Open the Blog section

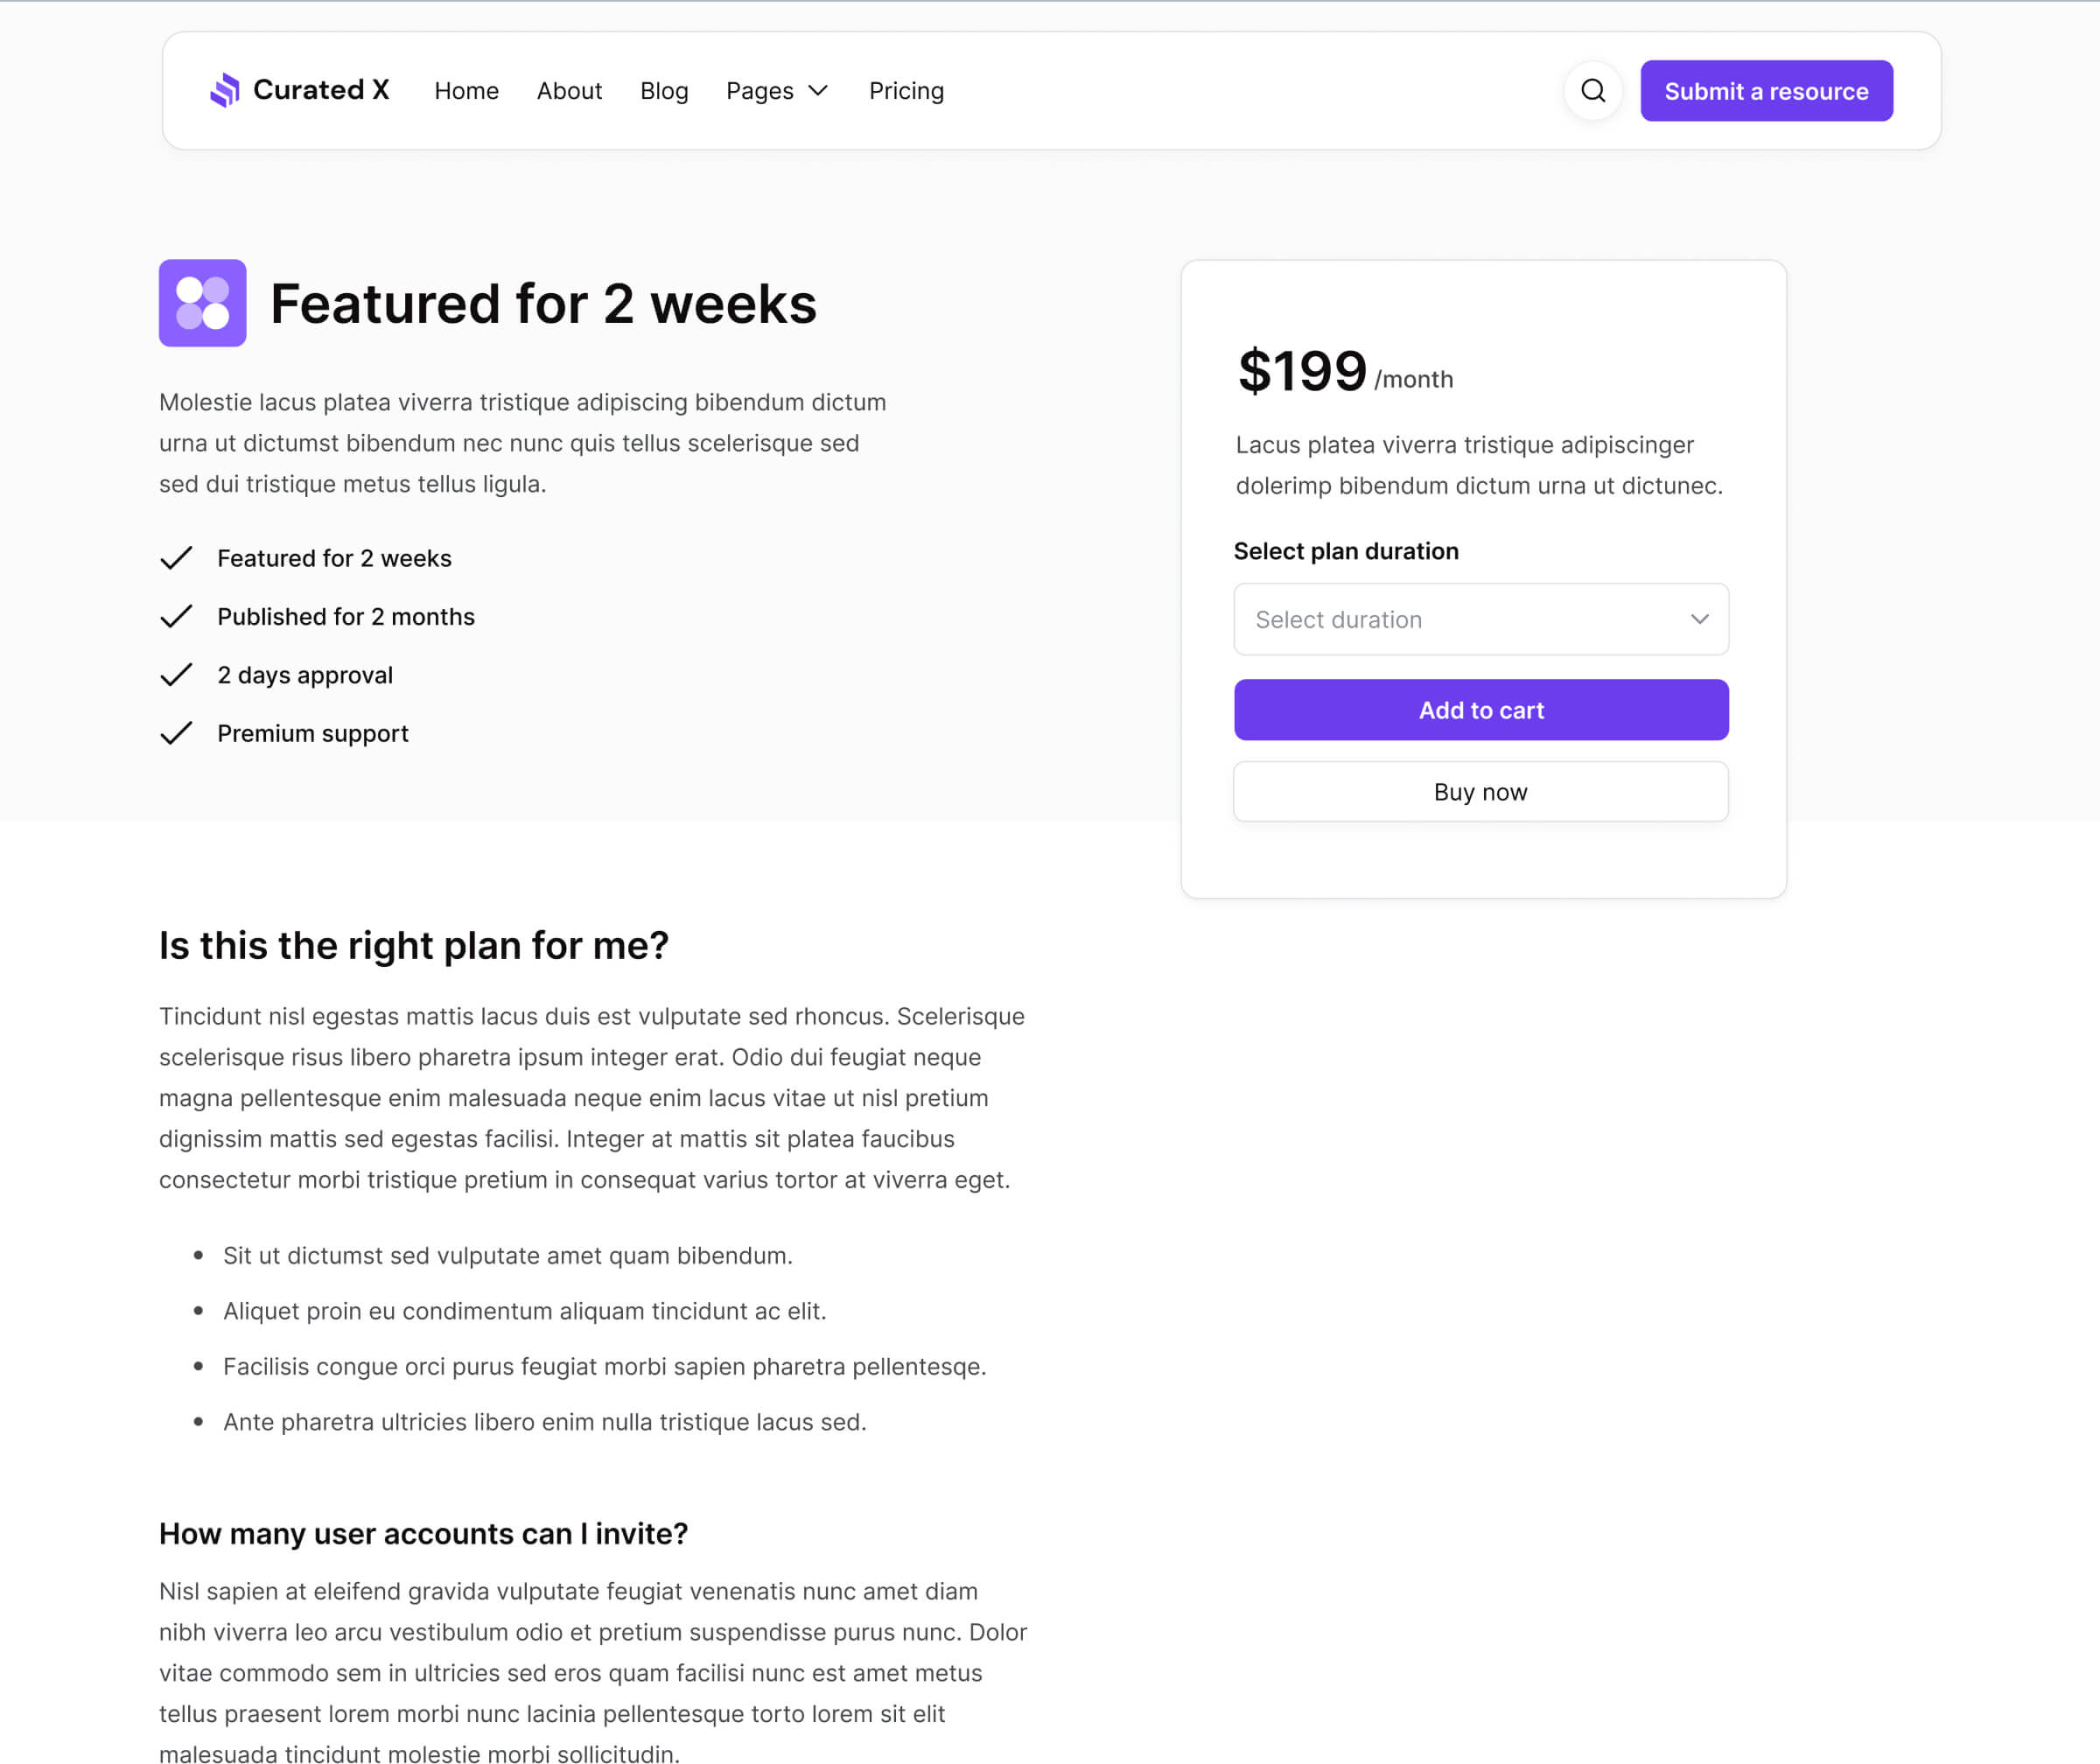pos(664,90)
